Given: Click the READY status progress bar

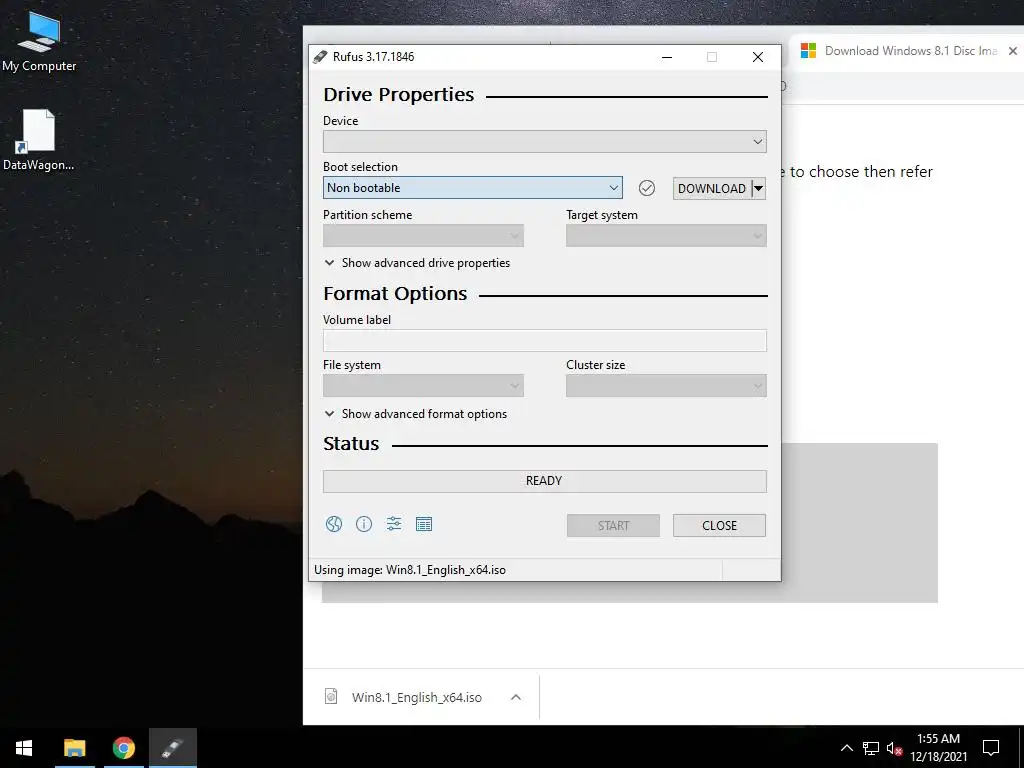Looking at the screenshot, I should coord(545,481).
